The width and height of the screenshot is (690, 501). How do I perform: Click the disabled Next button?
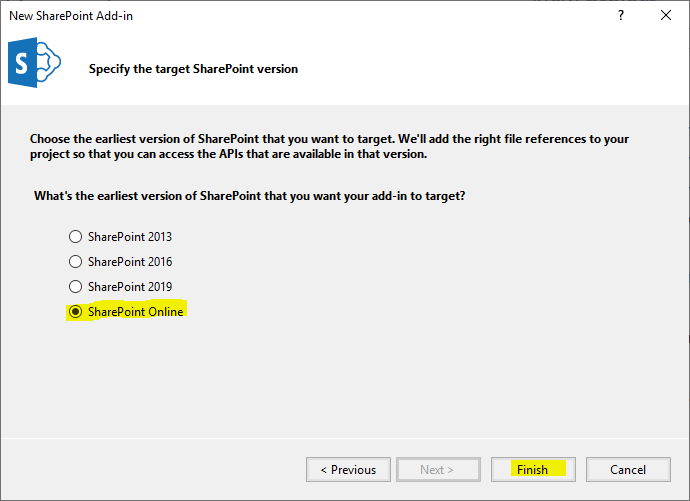[x=436, y=469]
